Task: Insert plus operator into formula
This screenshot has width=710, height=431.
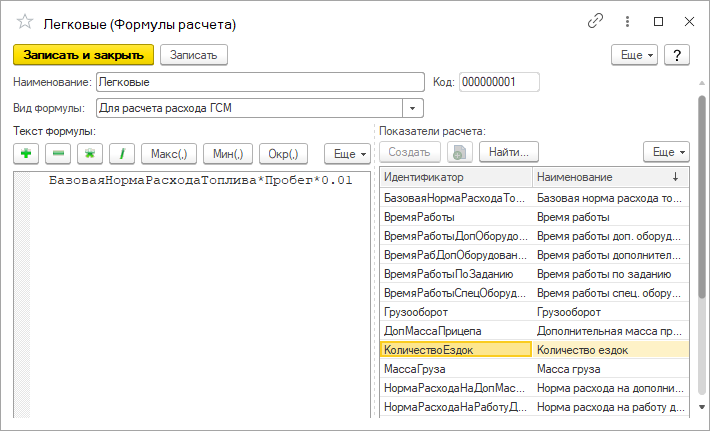Action: (26, 153)
